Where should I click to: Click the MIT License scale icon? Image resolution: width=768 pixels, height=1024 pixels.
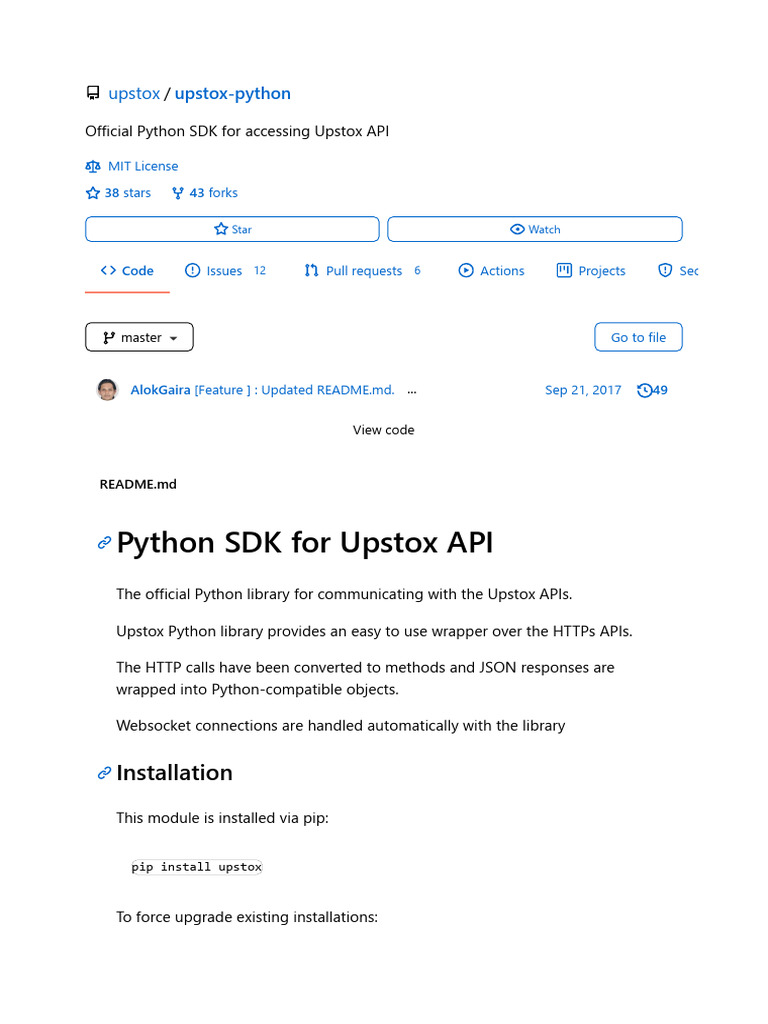93,166
